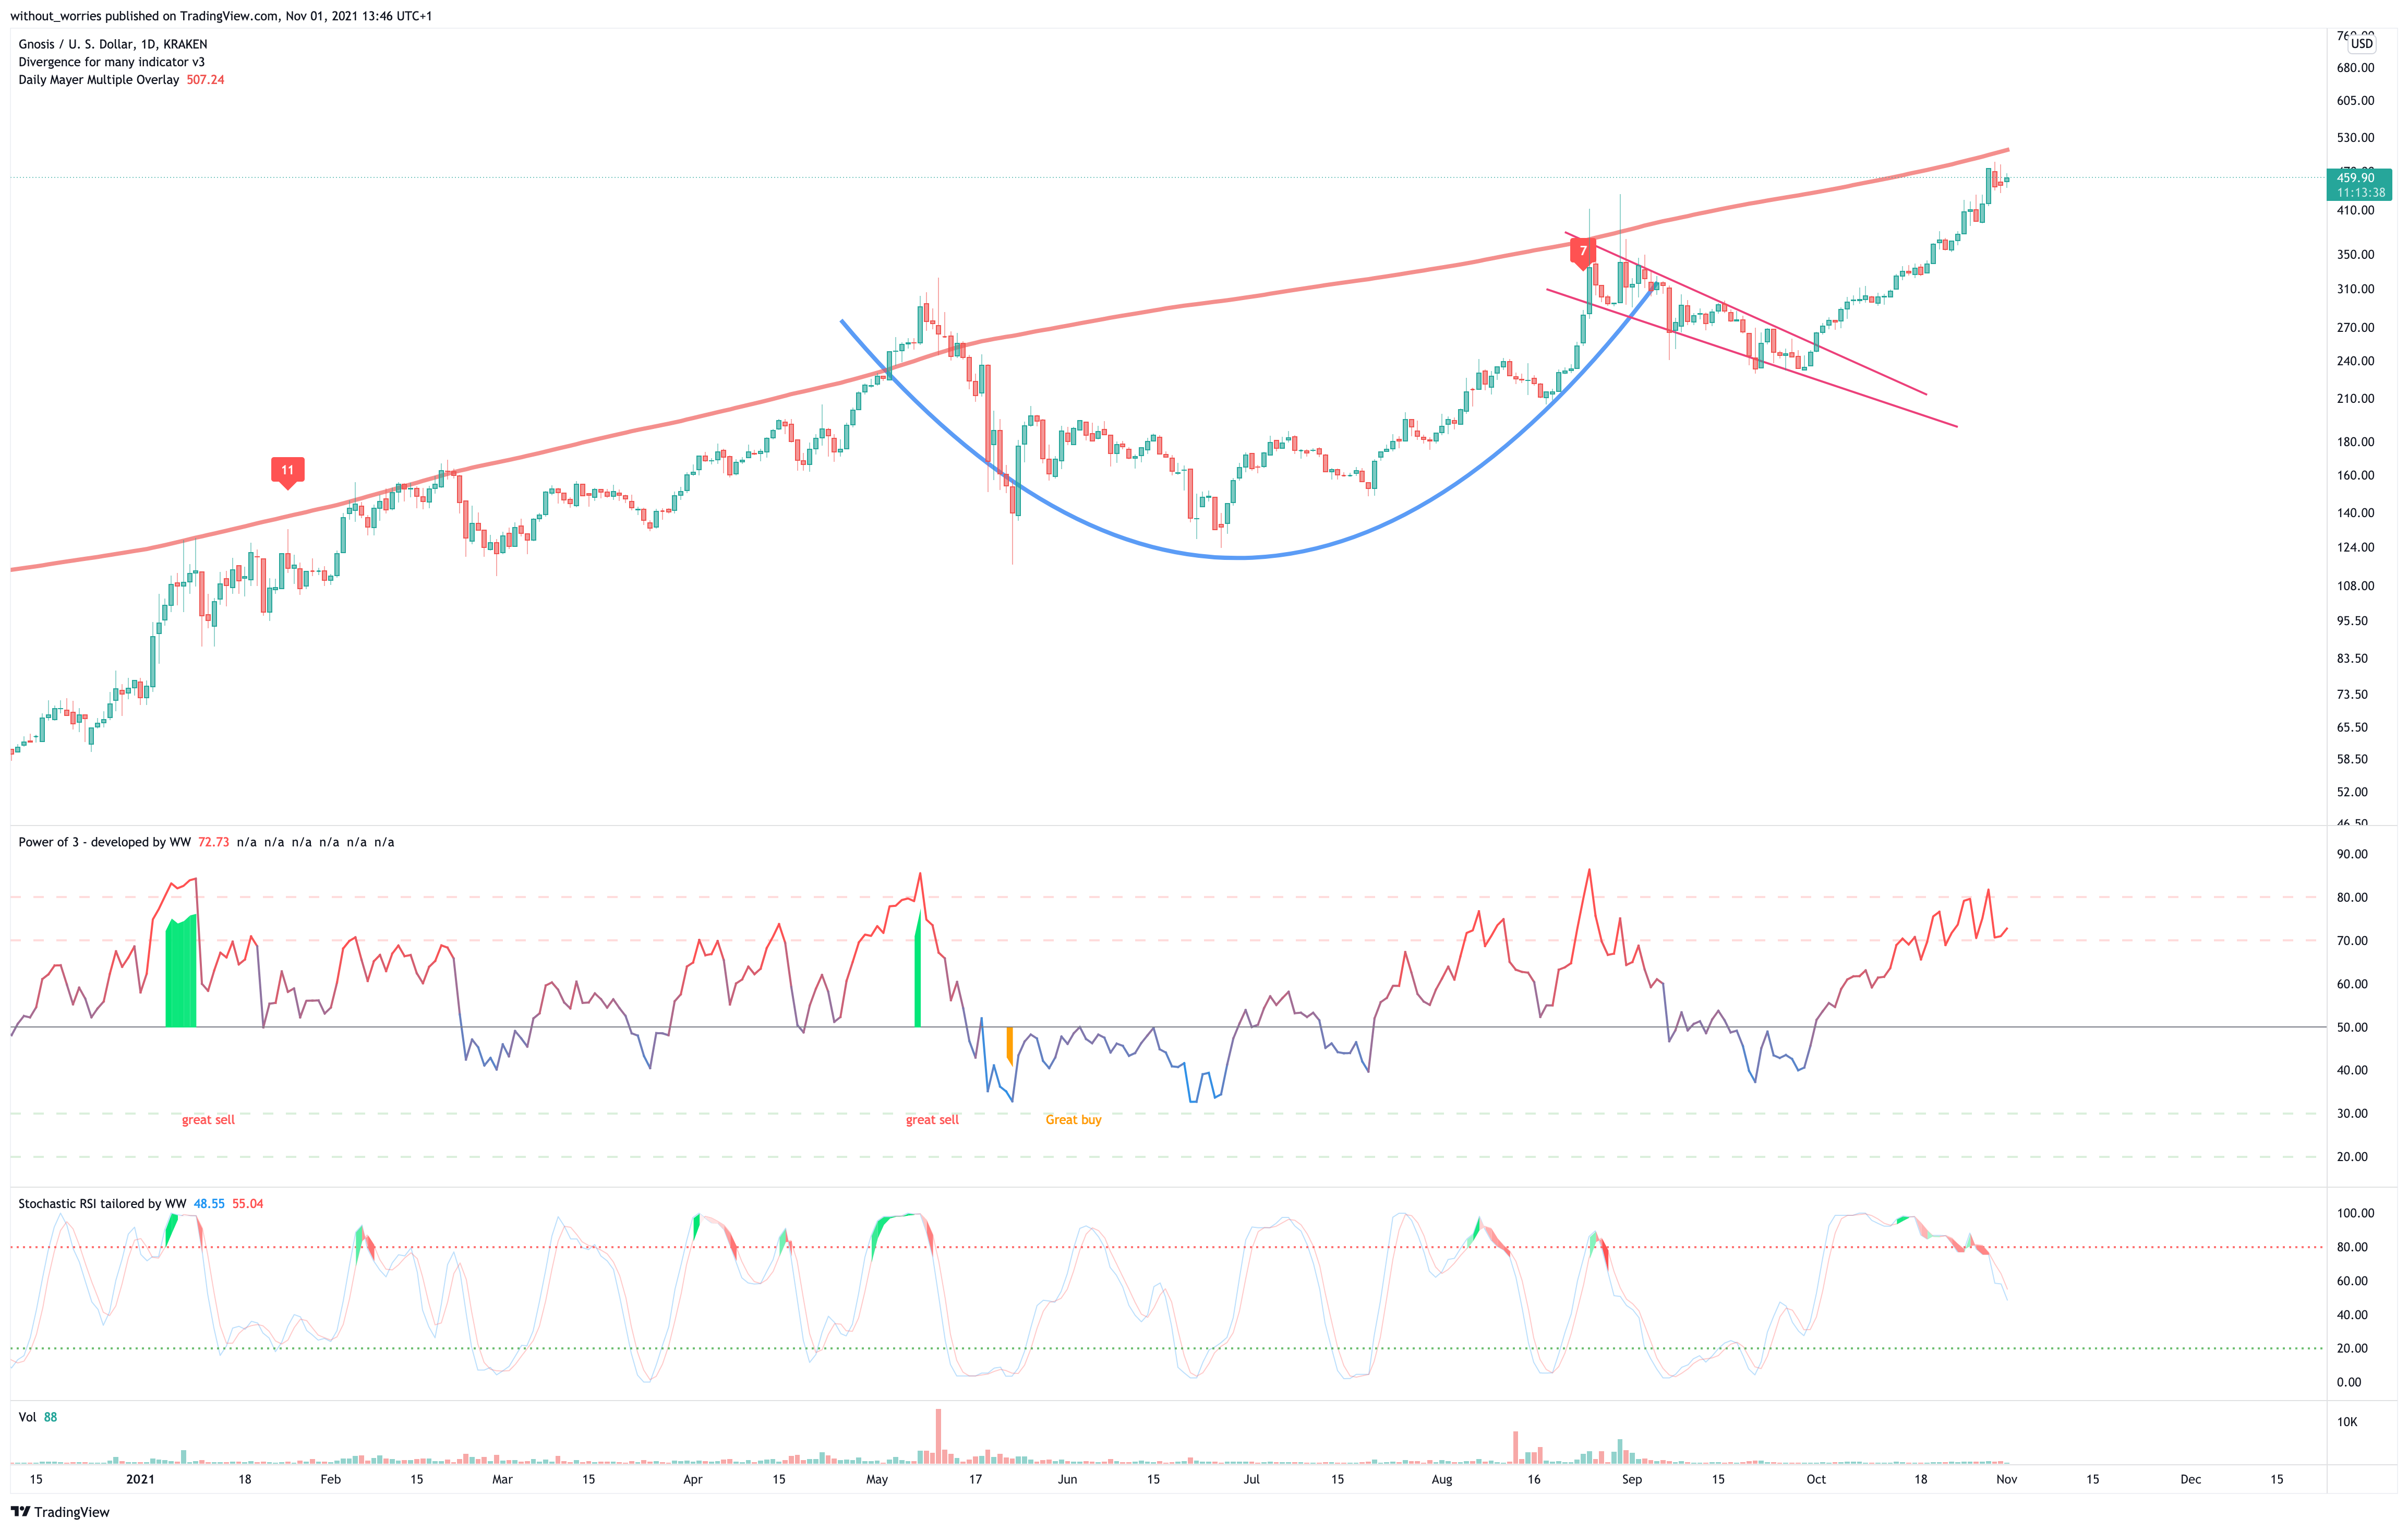Click 'Daily Mayer Multiple Overlay' legend label
The width and height of the screenshot is (2408, 1530).
[x=99, y=80]
